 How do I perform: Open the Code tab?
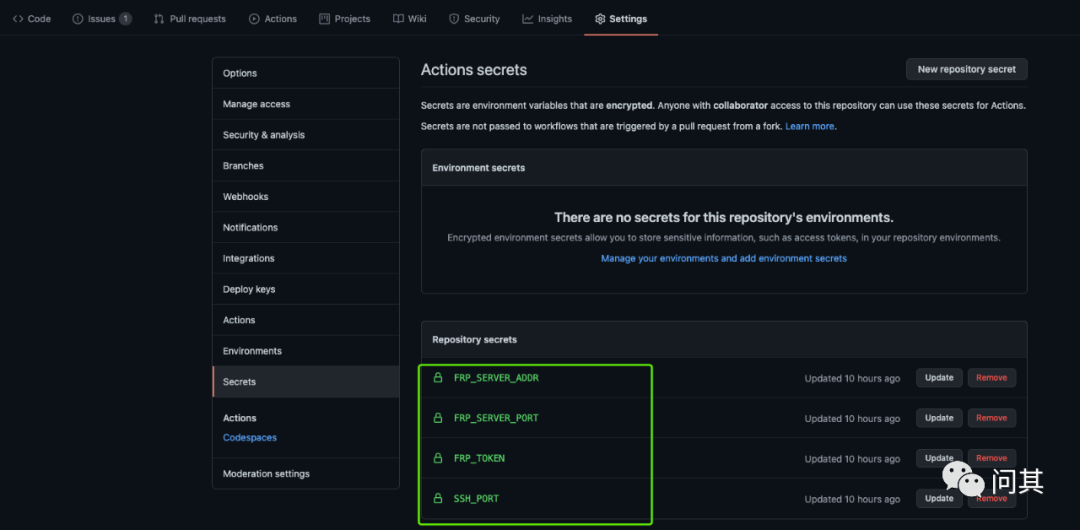[32, 19]
